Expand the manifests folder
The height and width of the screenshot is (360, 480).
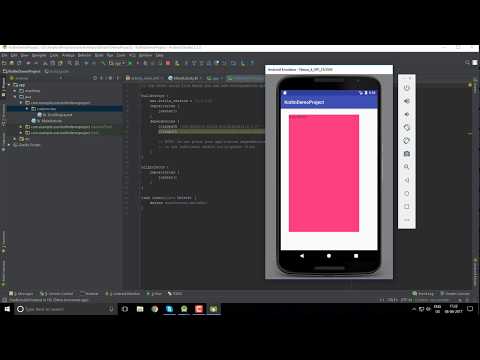pos(15,91)
